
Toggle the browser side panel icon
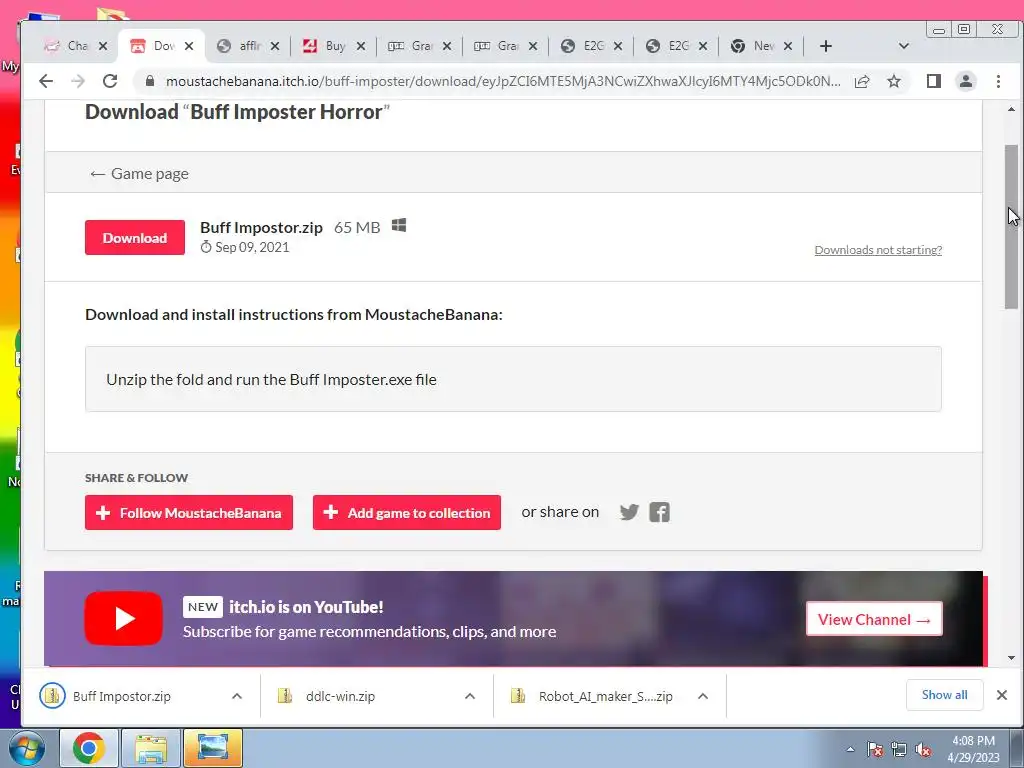(934, 81)
